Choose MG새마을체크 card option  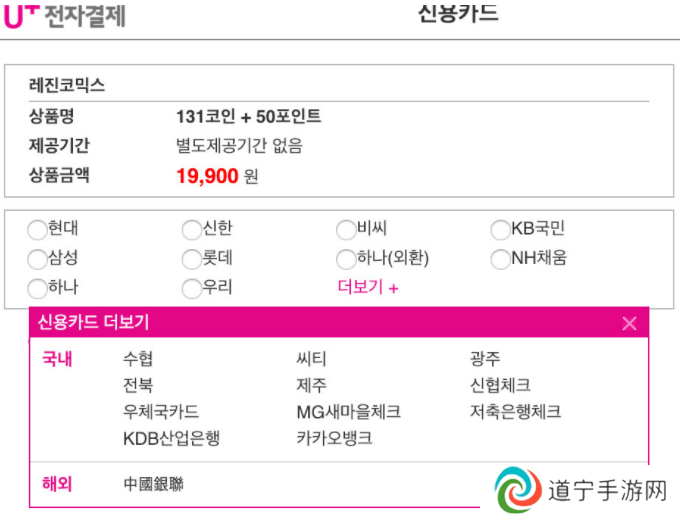coord(349,412)
